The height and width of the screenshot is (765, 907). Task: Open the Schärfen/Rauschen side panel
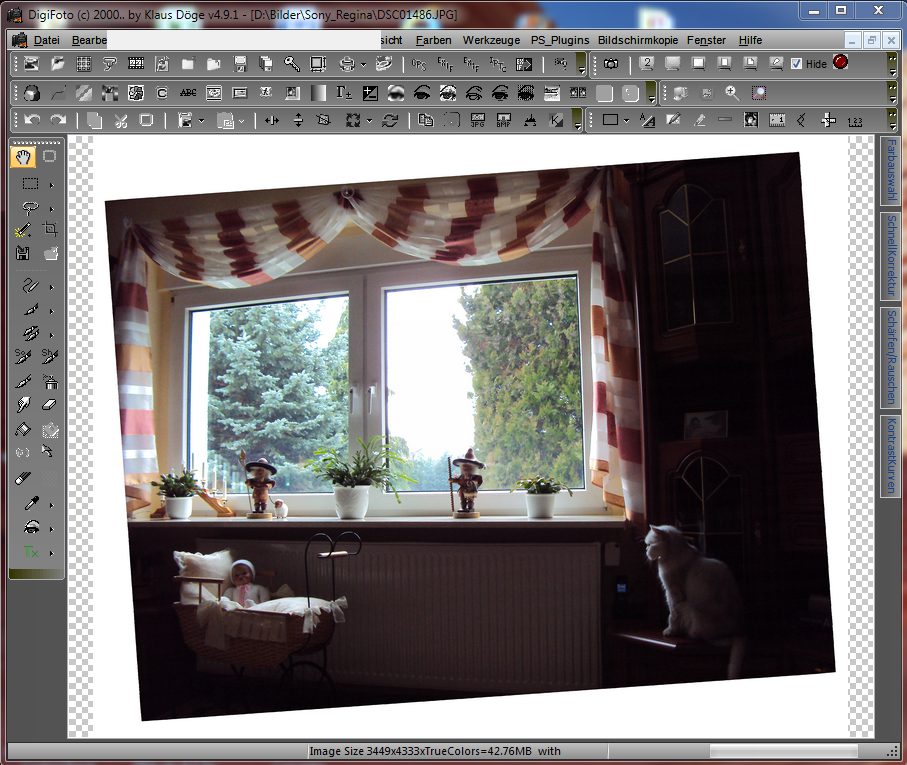click(x=888, y=356)
